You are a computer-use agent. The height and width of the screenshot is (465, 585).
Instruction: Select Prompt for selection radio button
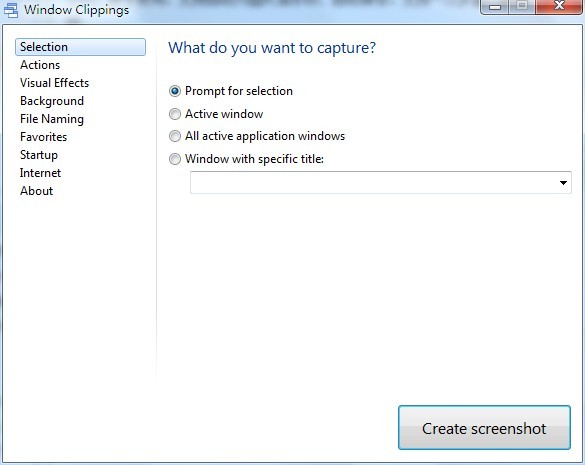[175, 91]
